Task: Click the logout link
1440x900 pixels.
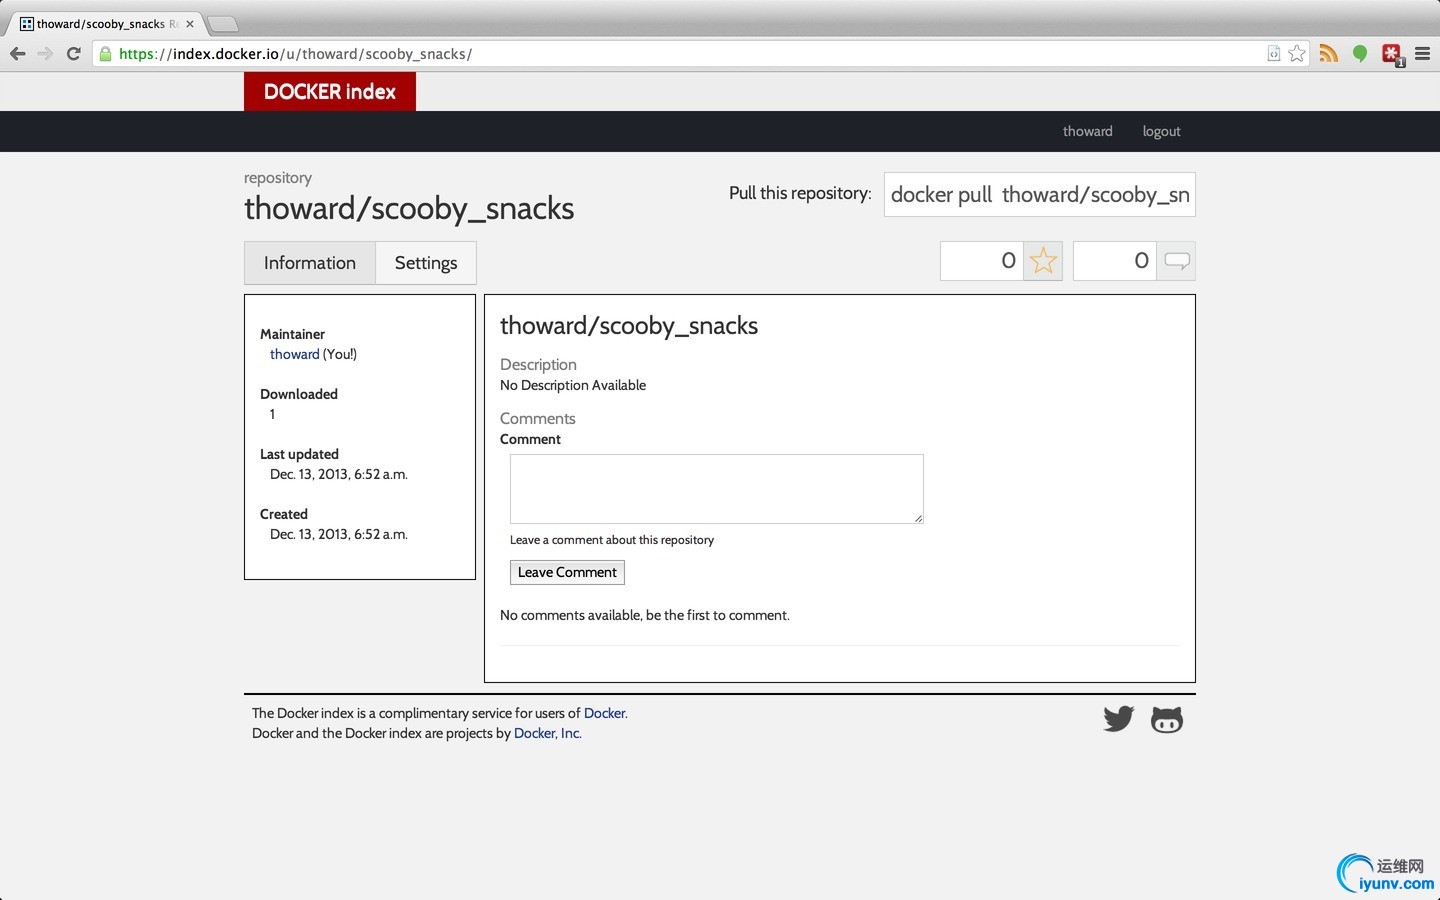Action: 1162,131
